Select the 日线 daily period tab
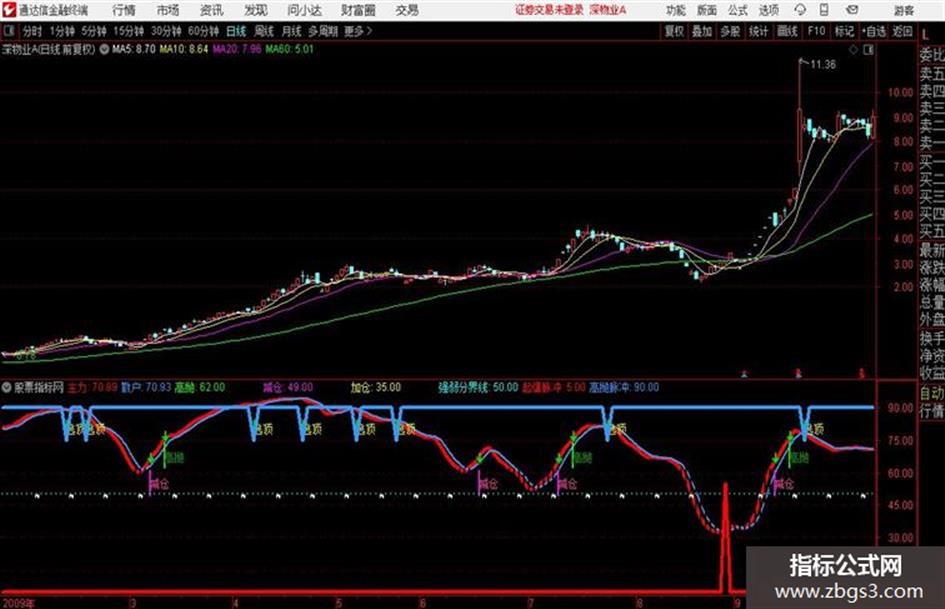945x609 pixels. (236, 31)
